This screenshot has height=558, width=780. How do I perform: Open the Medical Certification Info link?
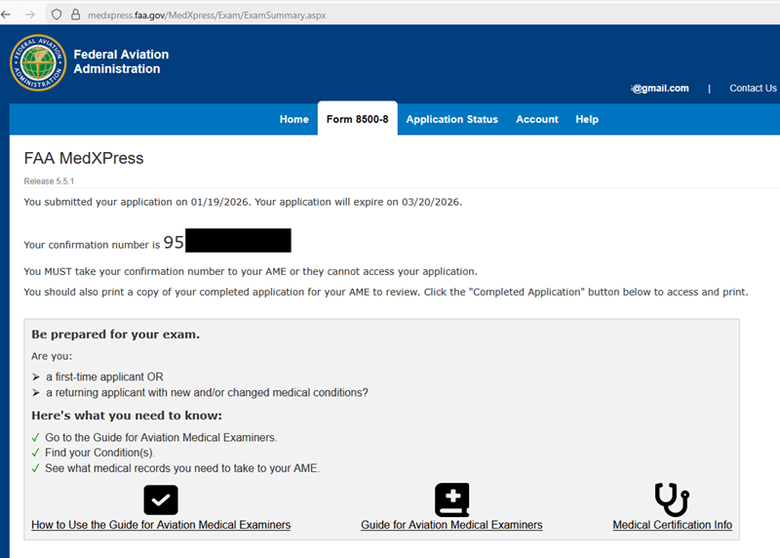tap(672, 525)
